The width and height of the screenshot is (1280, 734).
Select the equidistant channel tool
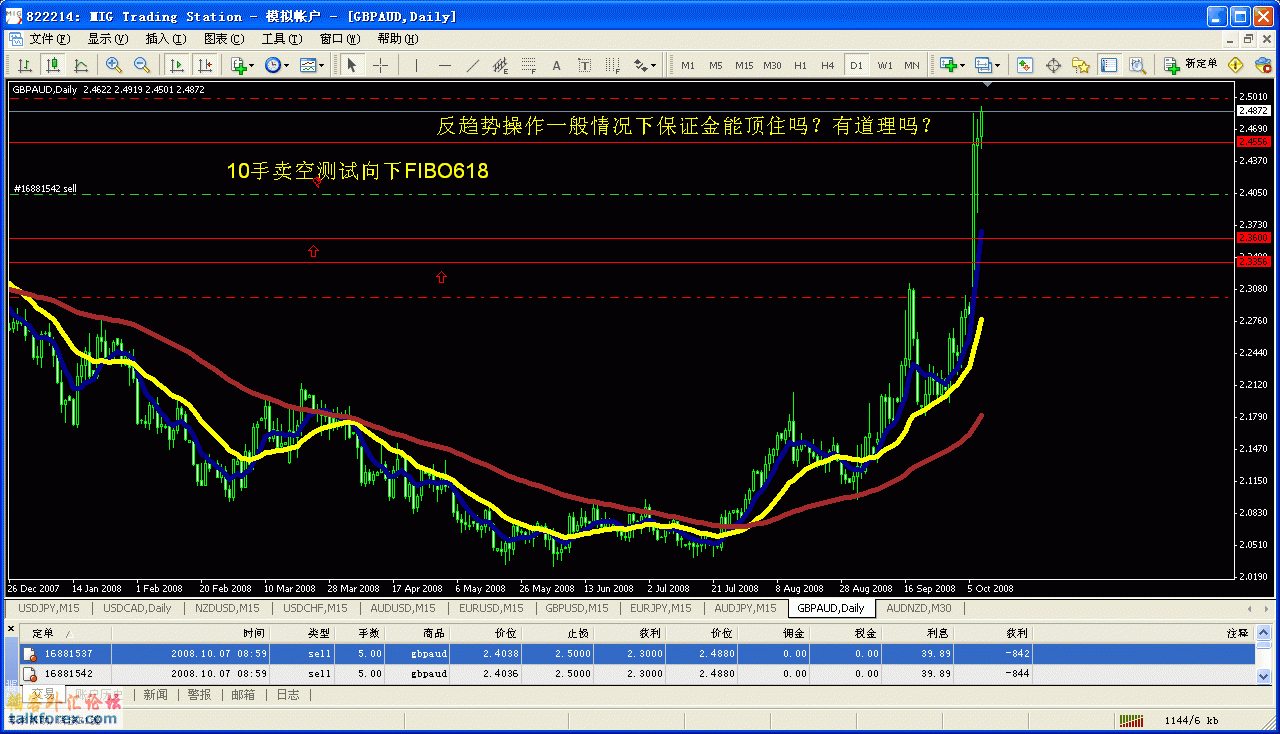point(501,65)
